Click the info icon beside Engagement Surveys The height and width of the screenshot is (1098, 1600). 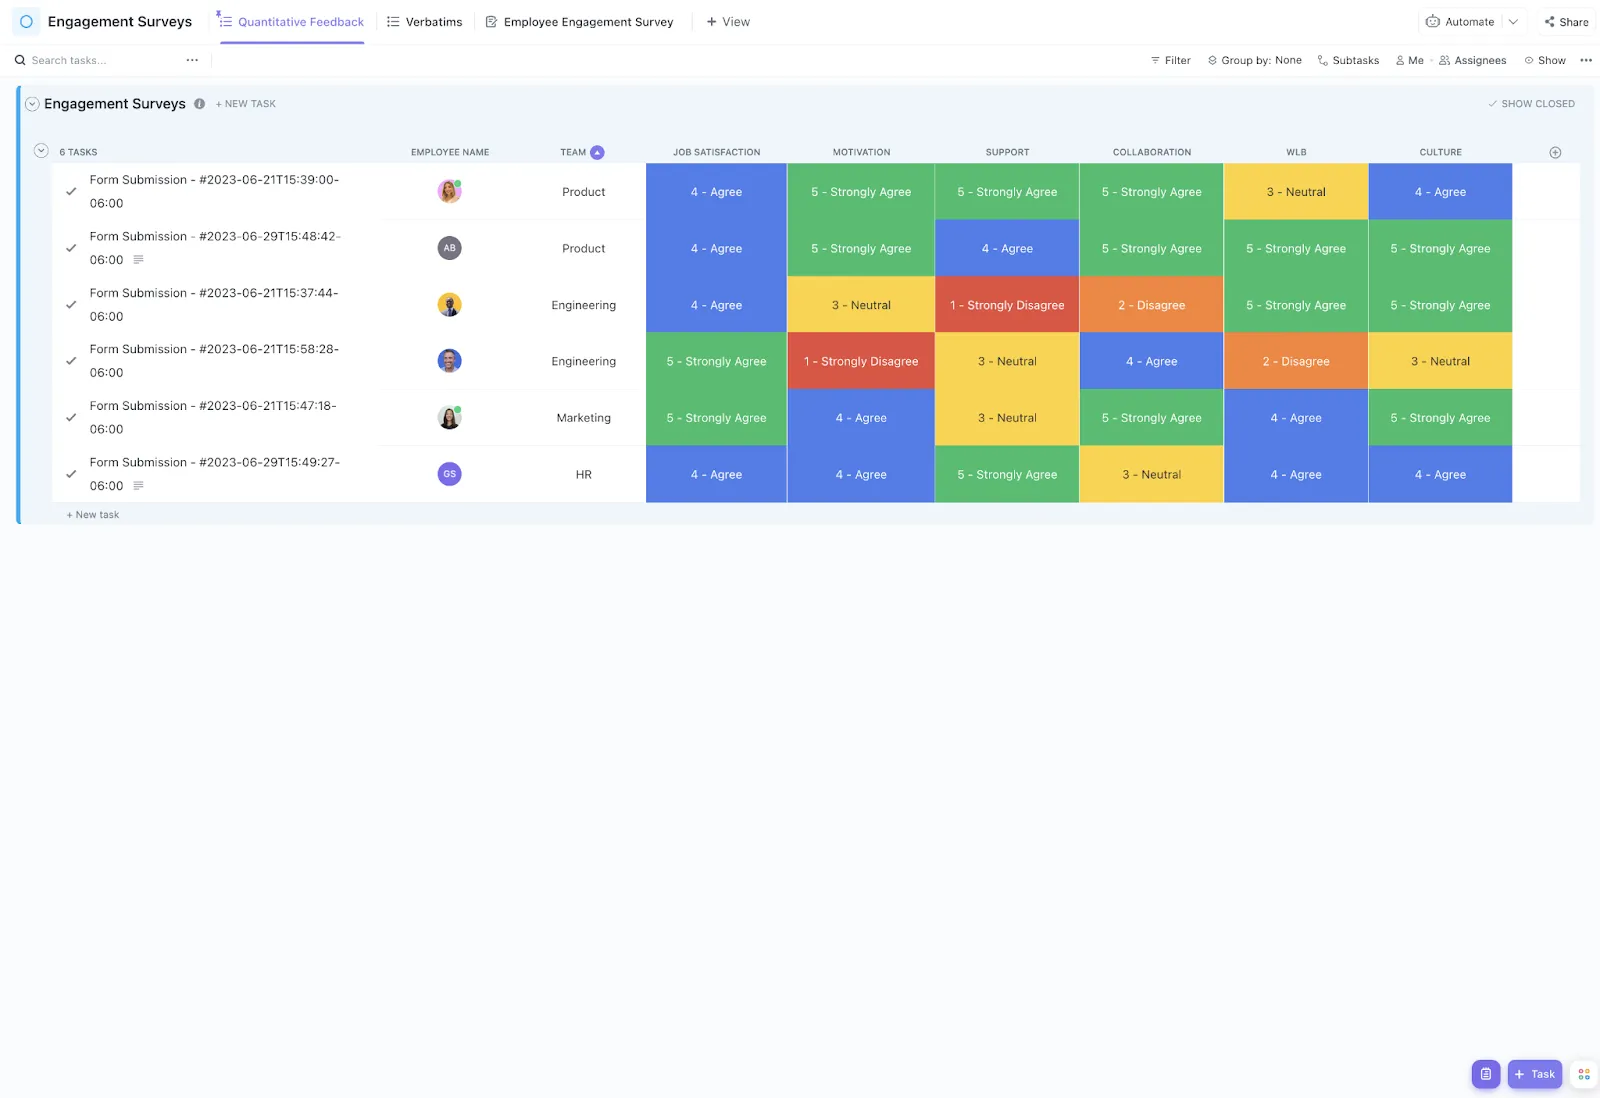(199, 104)
